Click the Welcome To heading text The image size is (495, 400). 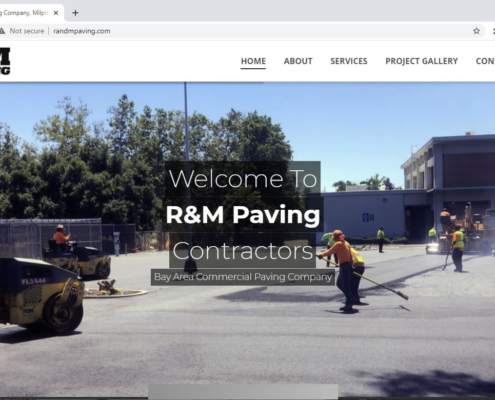(x=243, y=179)
